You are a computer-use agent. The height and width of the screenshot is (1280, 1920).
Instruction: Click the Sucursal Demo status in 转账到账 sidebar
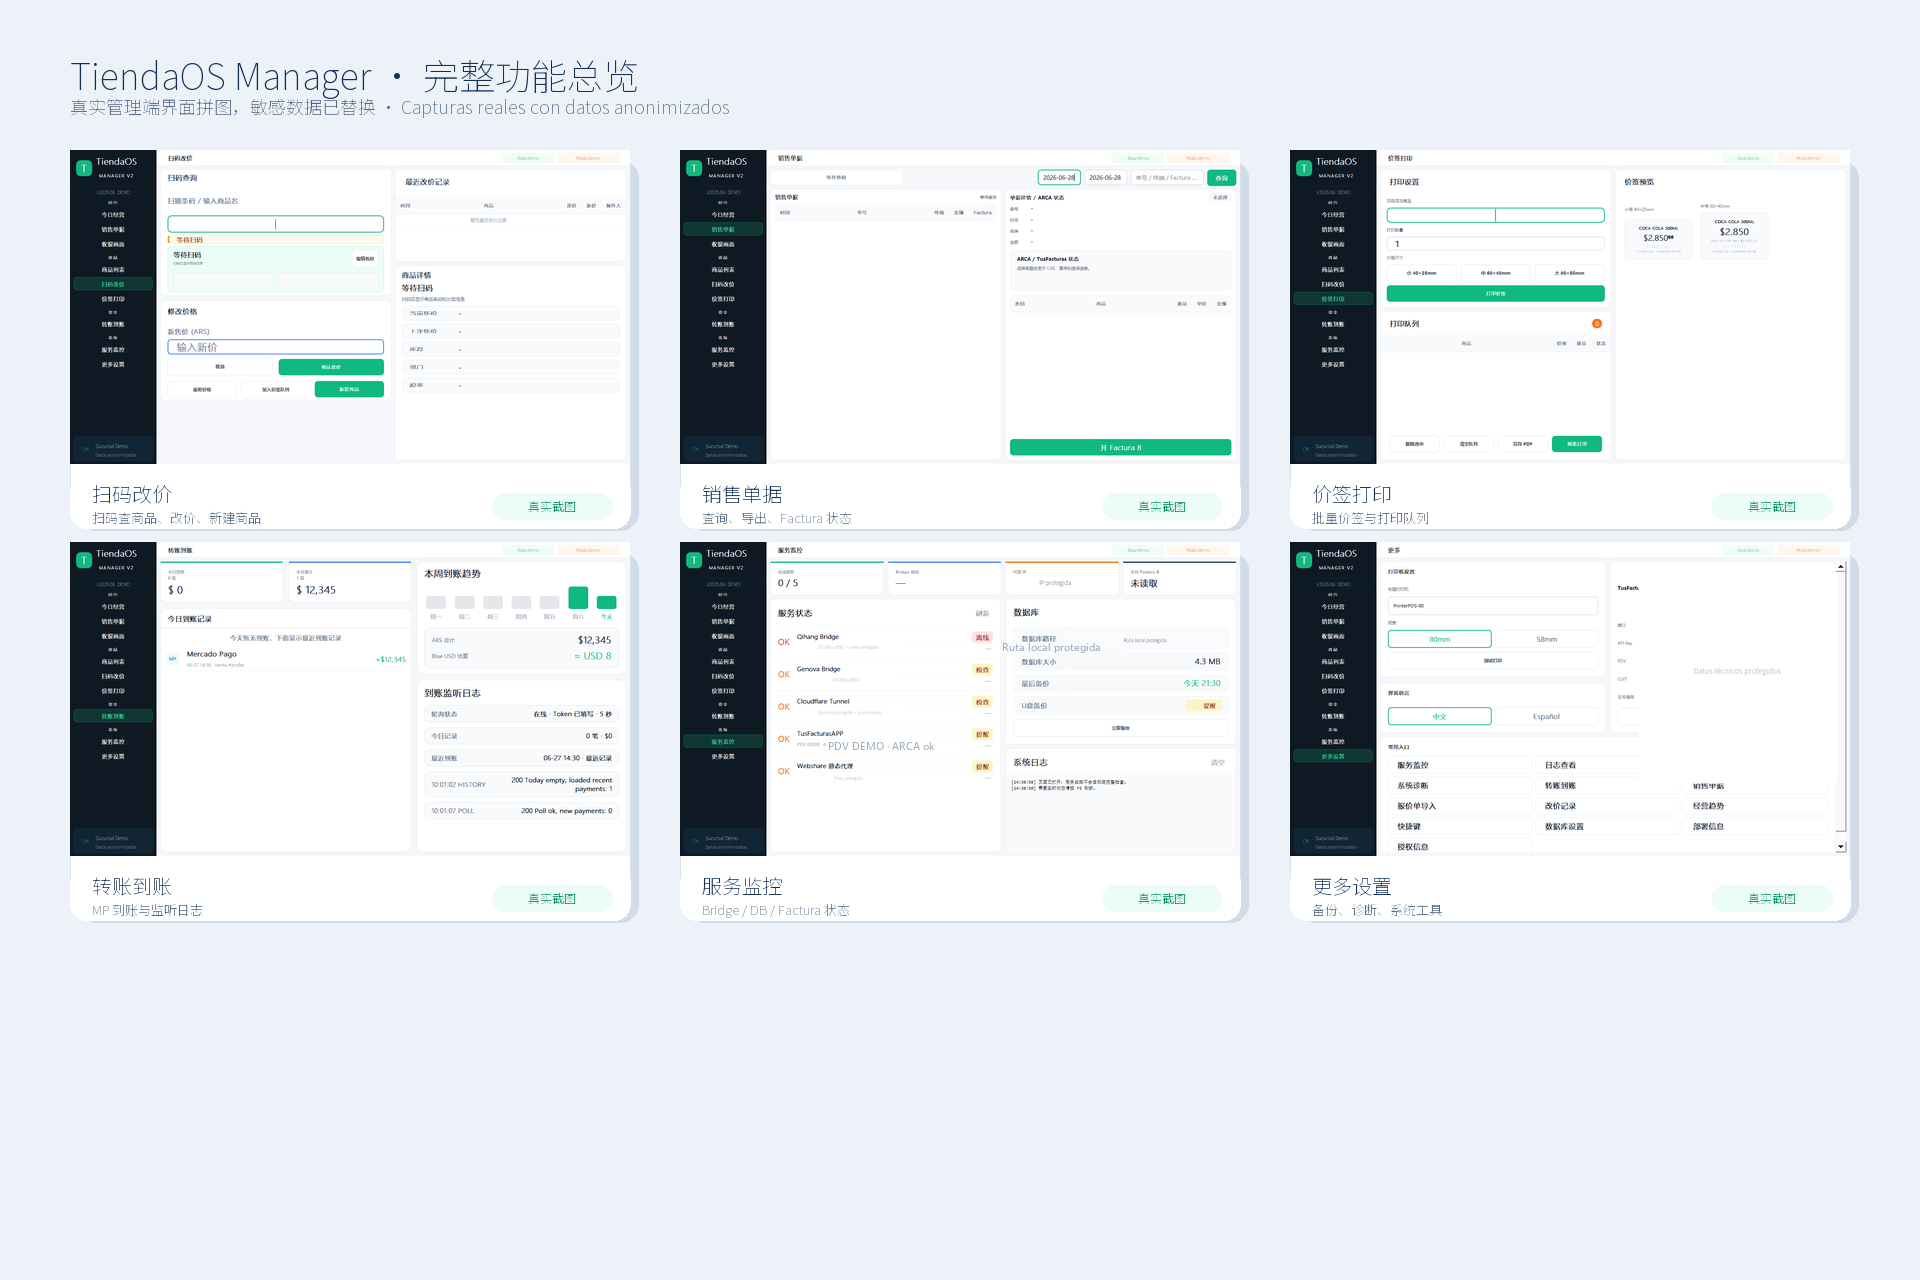(113, 842)
